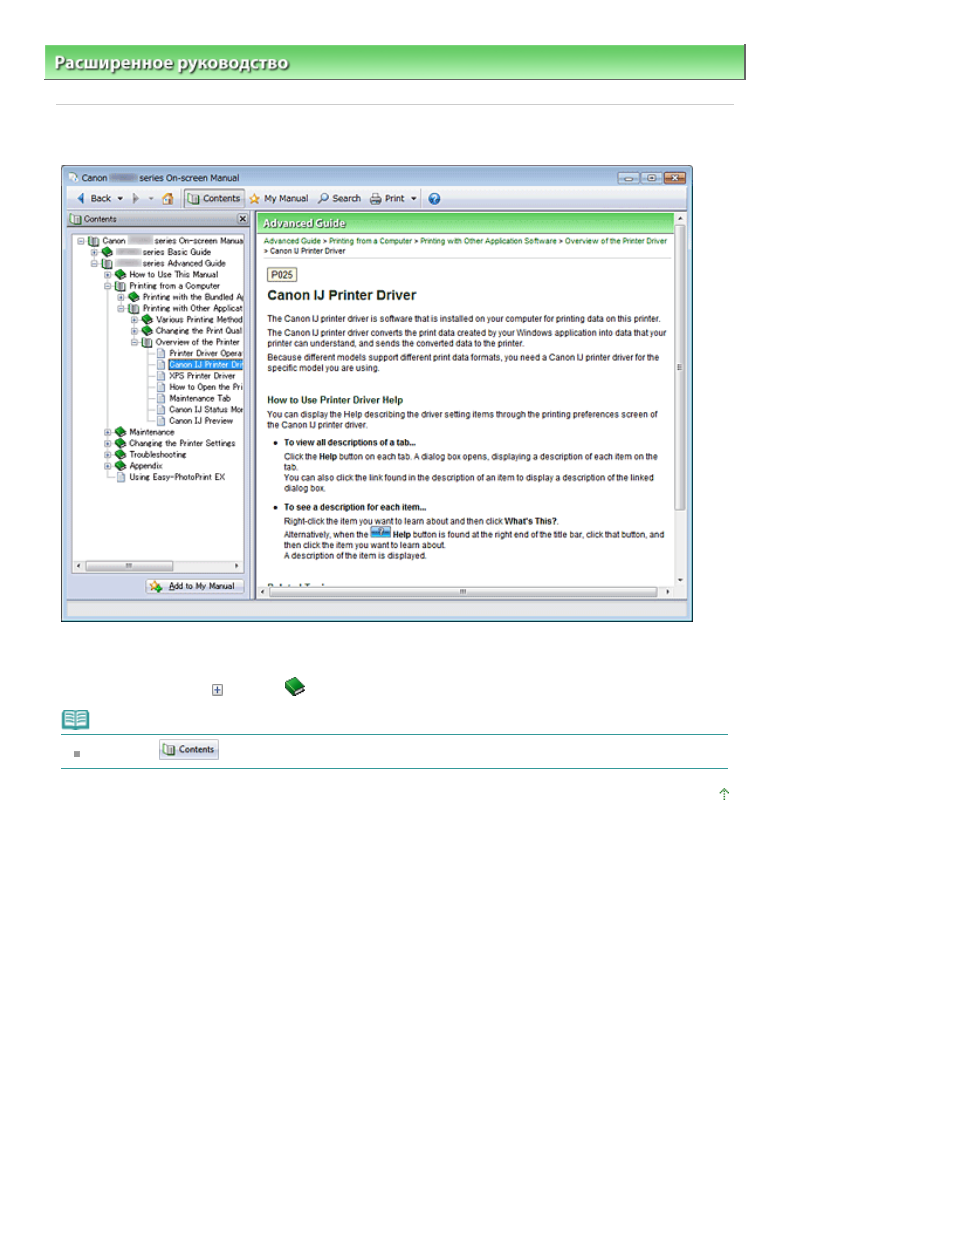954x1235 pixels.
Task: Click the article pane horizontal scrollbar thumb
Action: 462,592
